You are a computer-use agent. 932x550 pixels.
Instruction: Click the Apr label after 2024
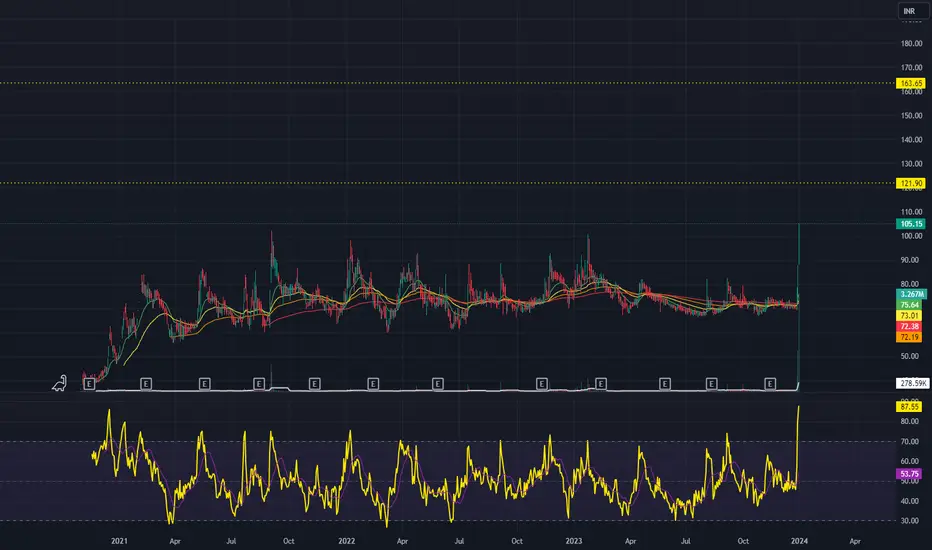pos(855,541)
